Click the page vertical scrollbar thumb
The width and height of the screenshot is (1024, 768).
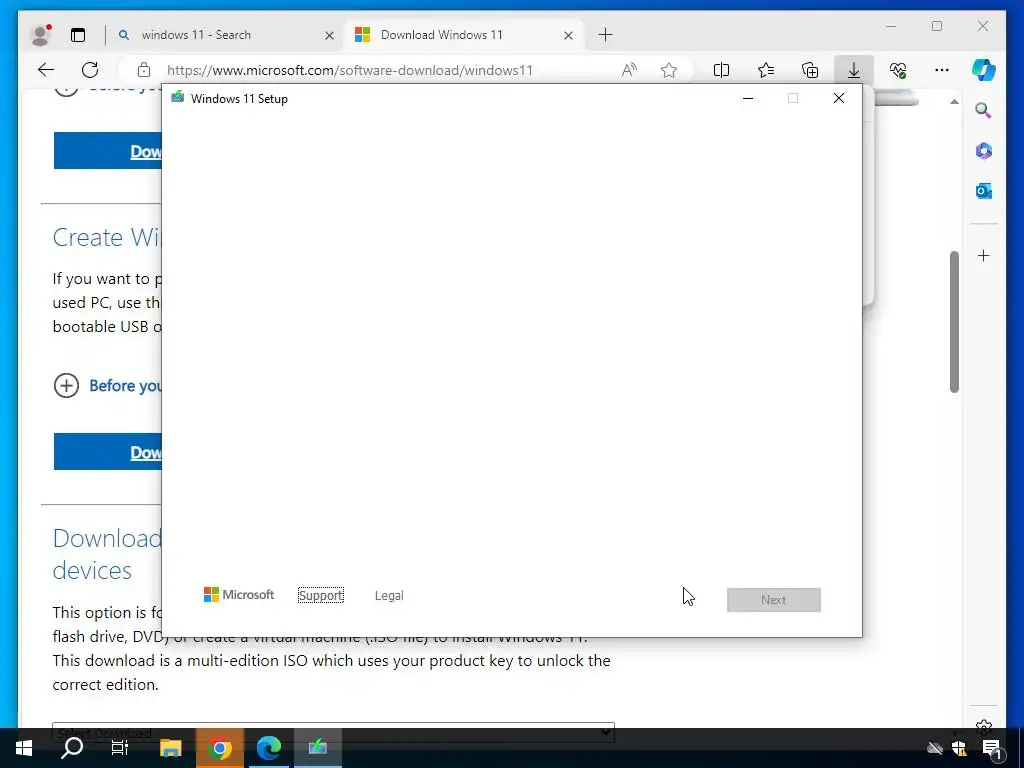tap(954, 322)
